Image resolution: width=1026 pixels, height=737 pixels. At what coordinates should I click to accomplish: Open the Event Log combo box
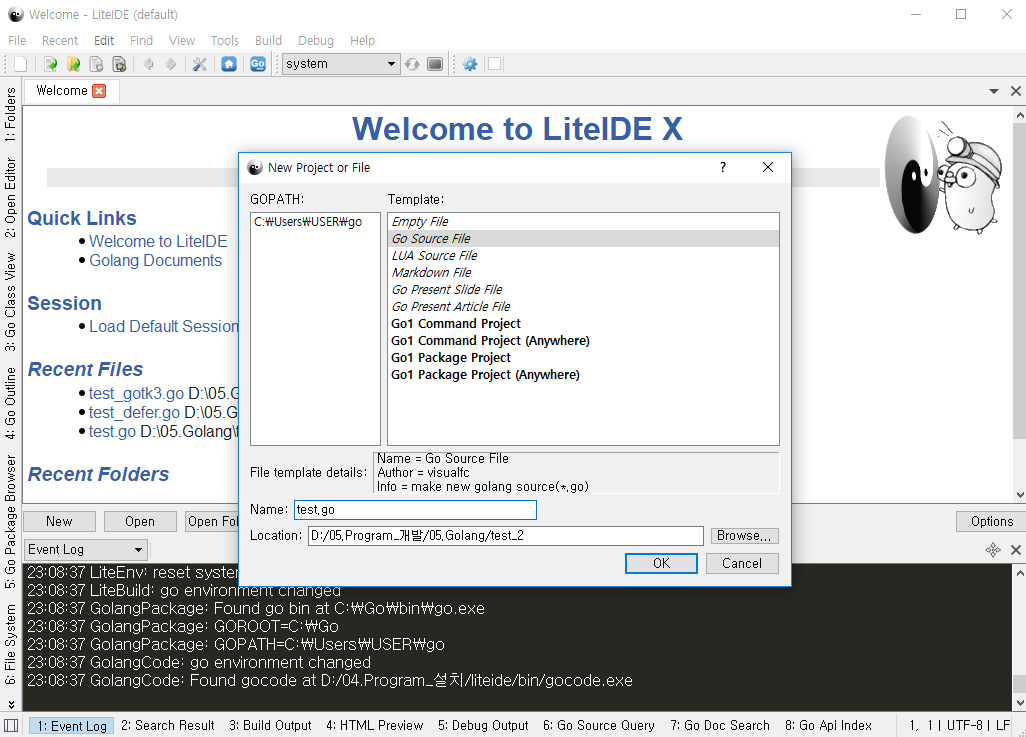tap(86, 549)
